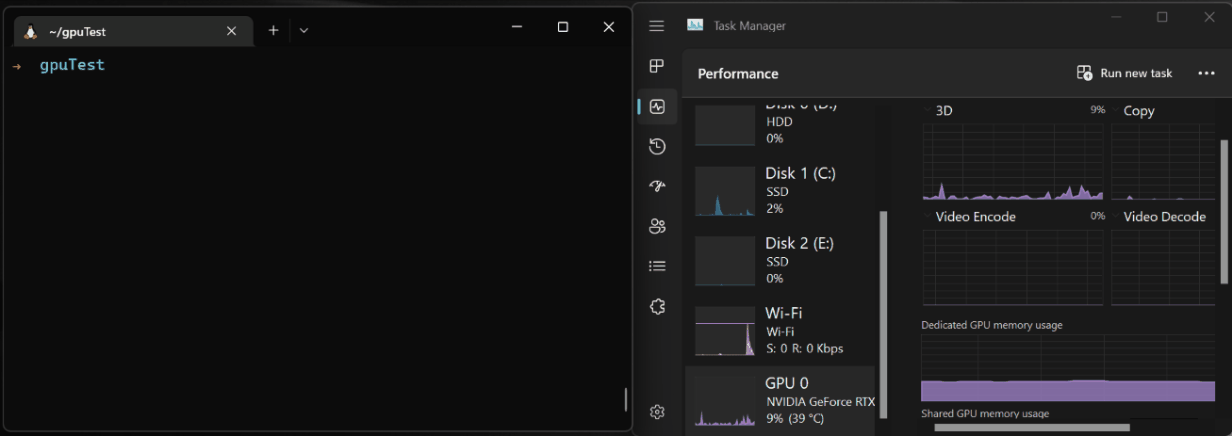Image resolution: width=1232 pixels, height=436 pixels.
Task: Select GPU 0 in the performance list
Action: (780, 400)
